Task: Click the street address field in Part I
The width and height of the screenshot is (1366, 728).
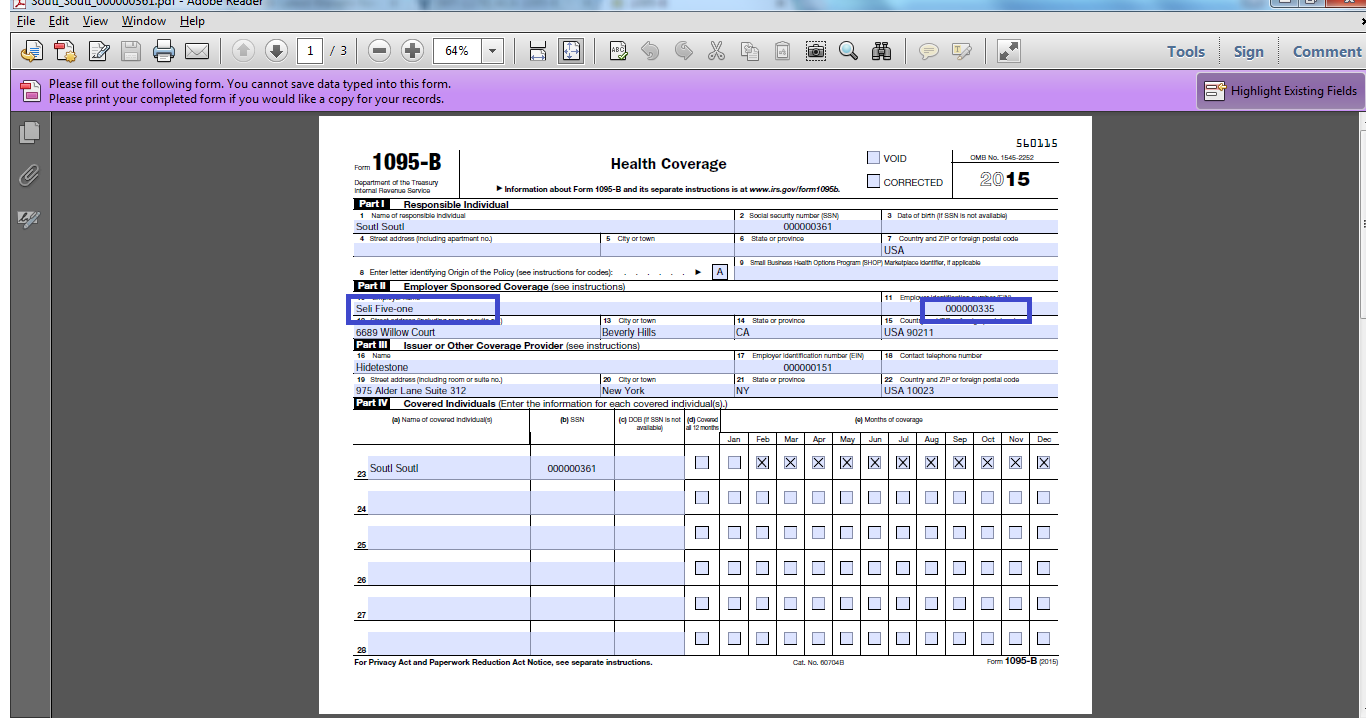Action: pos(476,250)
